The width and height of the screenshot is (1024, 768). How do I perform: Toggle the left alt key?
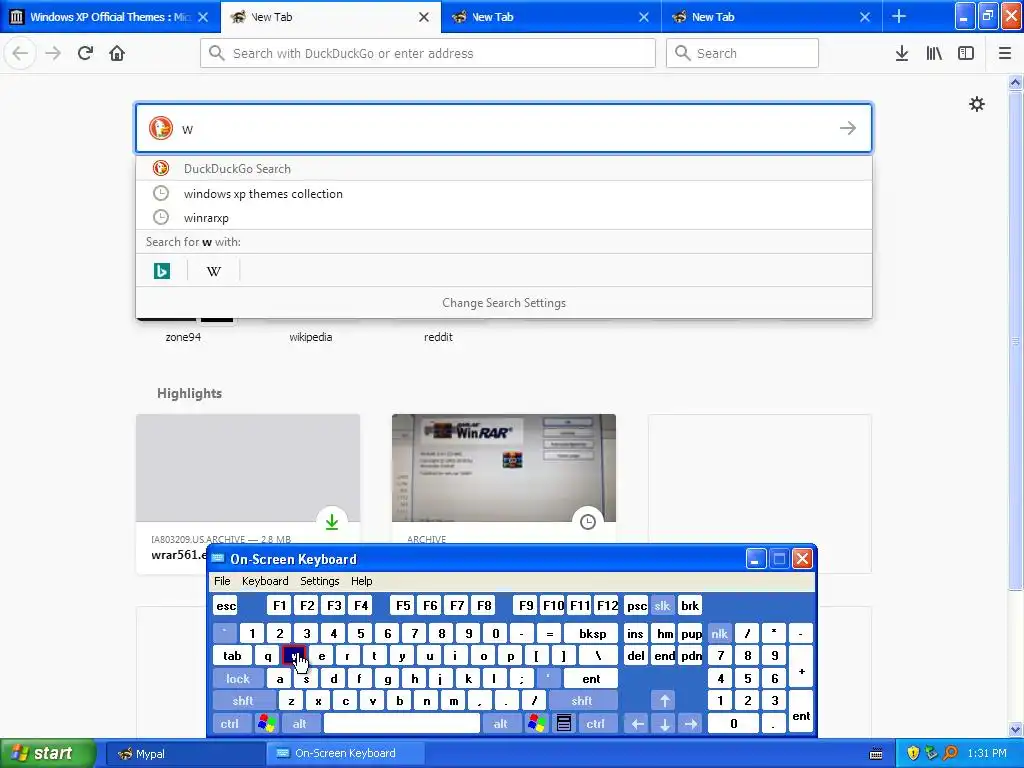point(300,724)
